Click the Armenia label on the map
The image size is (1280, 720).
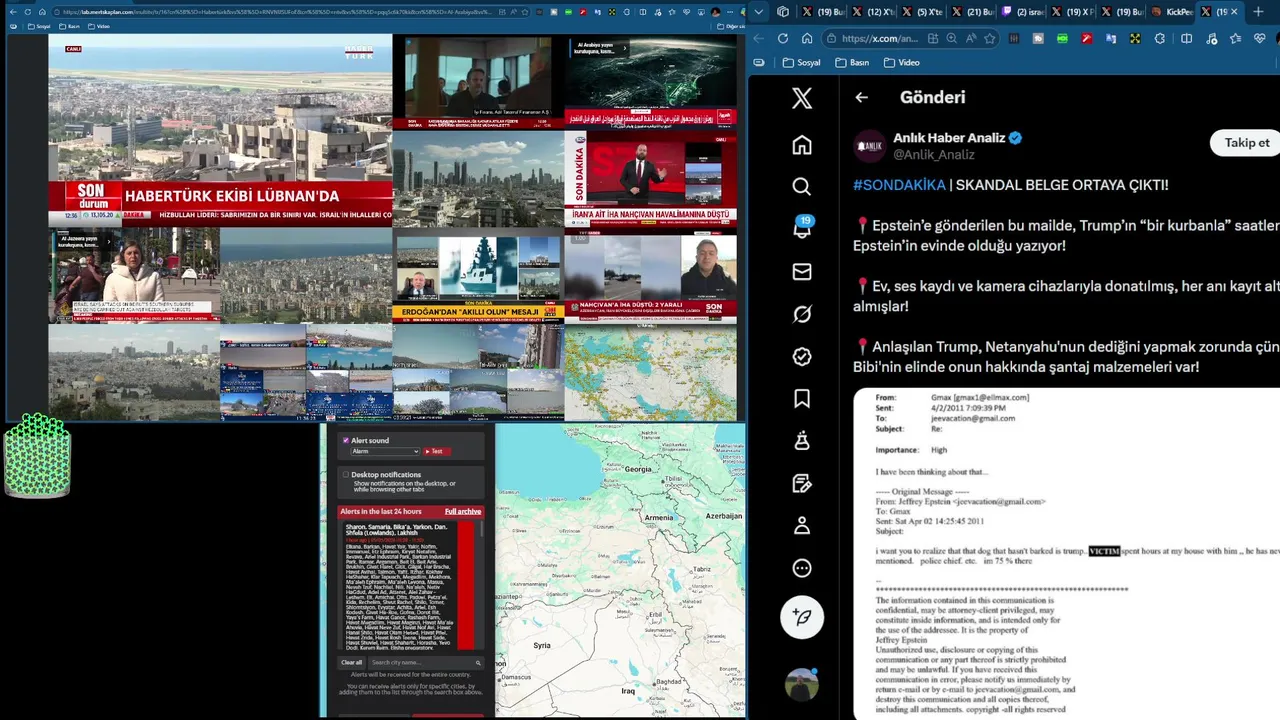point(659,517)
